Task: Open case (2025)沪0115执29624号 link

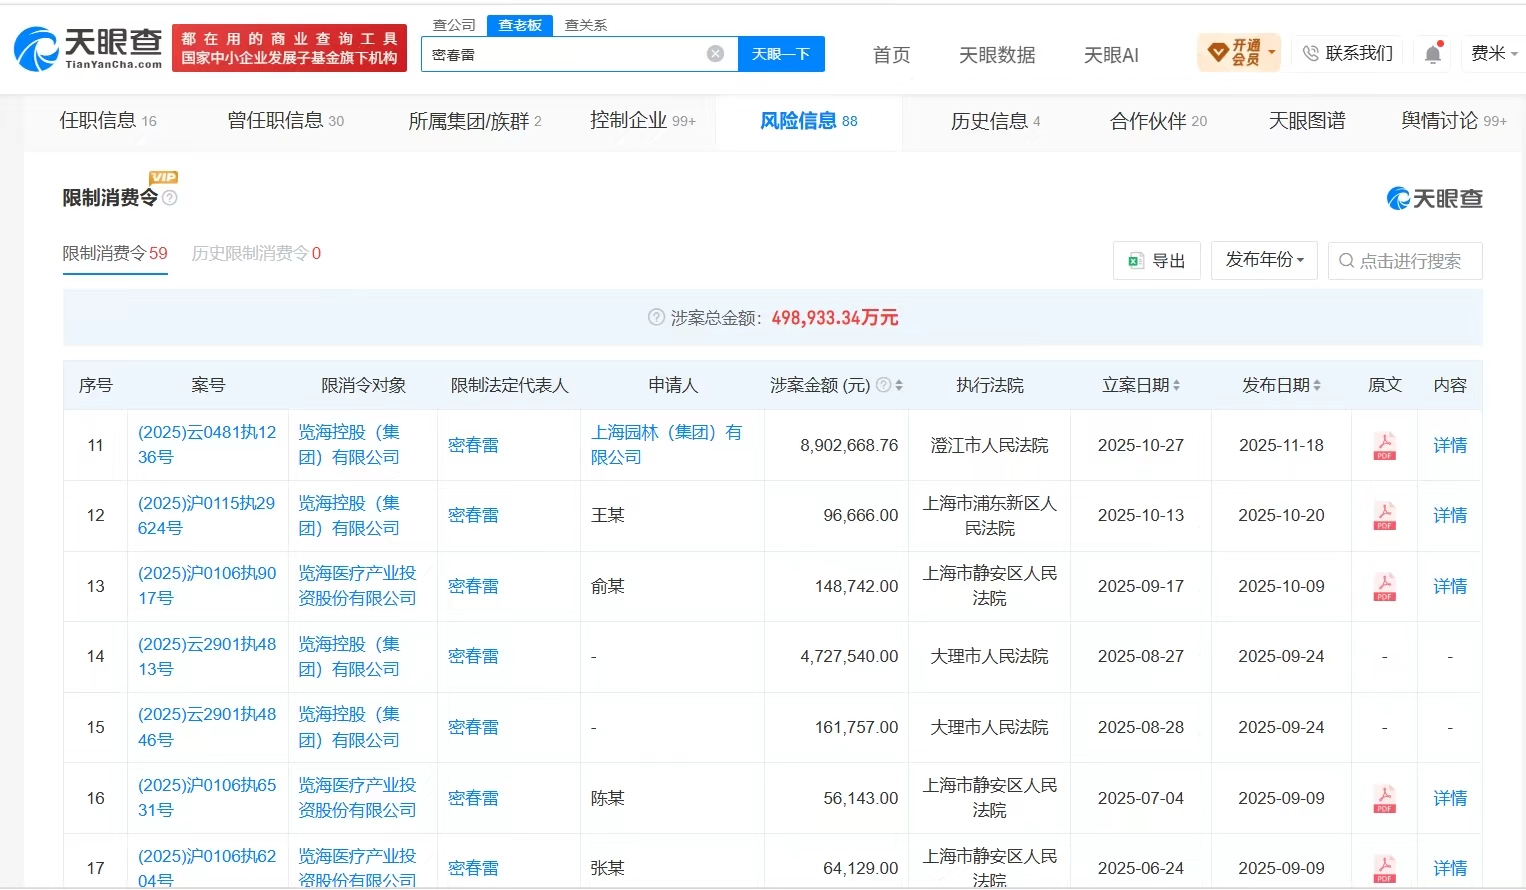Action: click(x=207, y=515)
